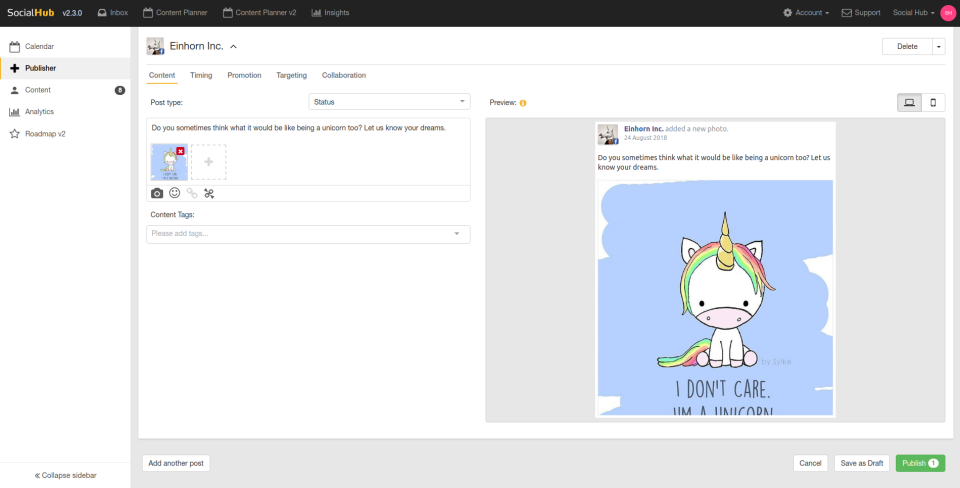Add another image via plus placeholder
The image size is (960, 488).
[209, 162]
